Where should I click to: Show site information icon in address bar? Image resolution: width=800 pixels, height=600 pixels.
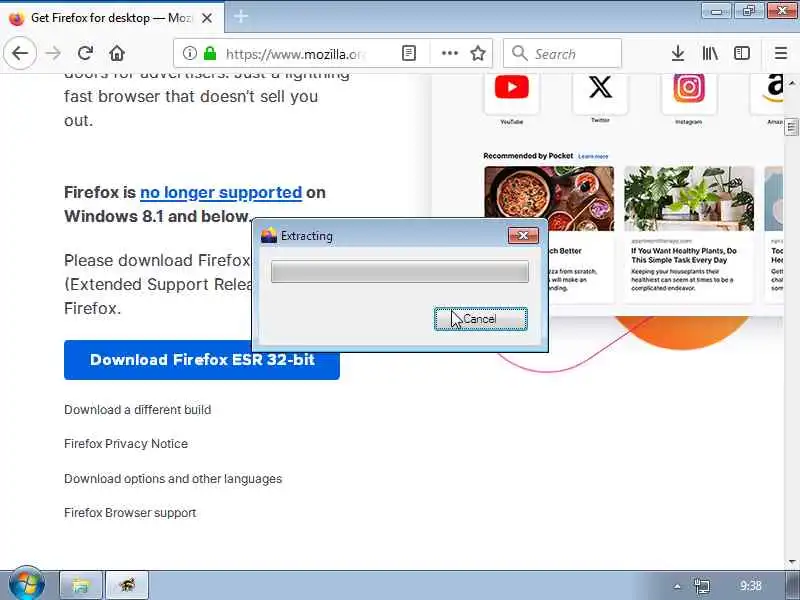pos(189,53)
